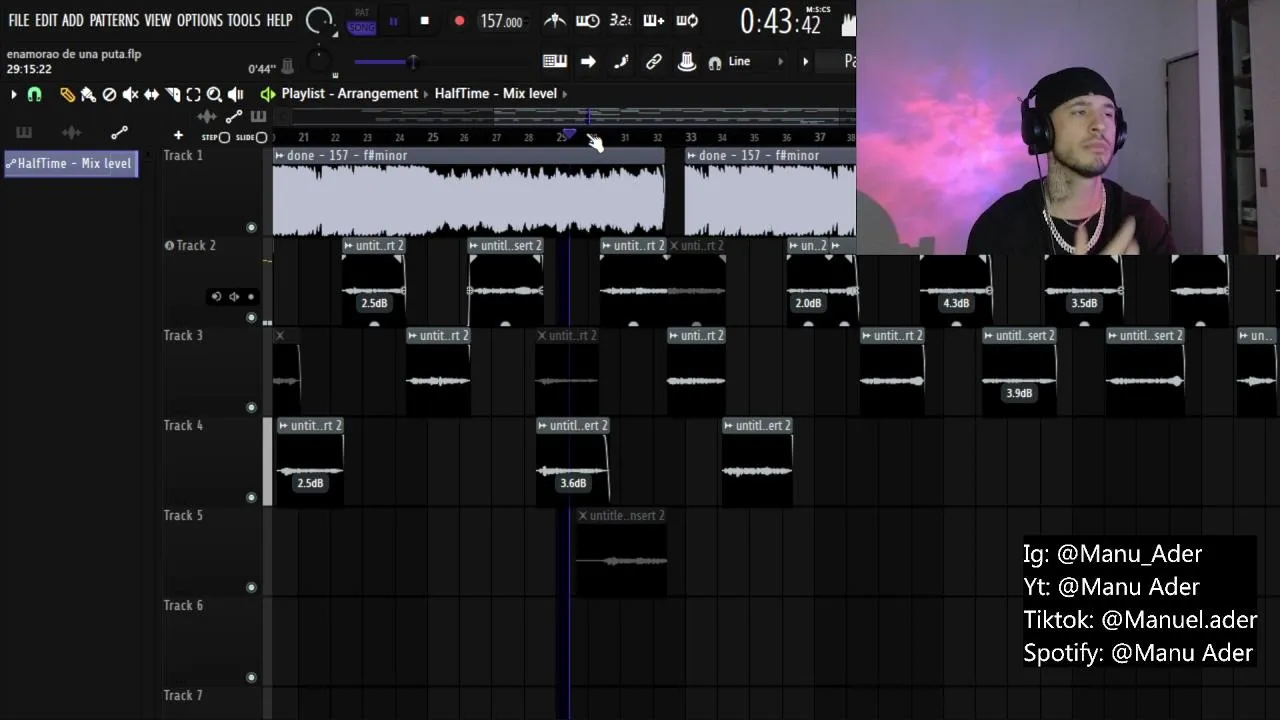Show audio clips in picker panel
The image size is (1280, 720).
pos(71,132)
